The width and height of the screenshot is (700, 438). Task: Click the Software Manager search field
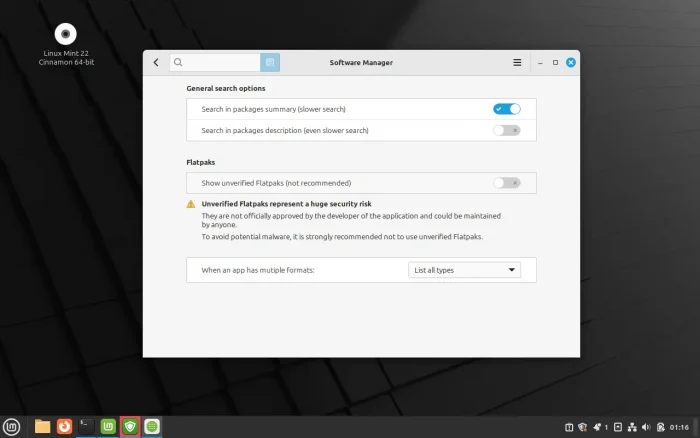(x=215, y=62)
